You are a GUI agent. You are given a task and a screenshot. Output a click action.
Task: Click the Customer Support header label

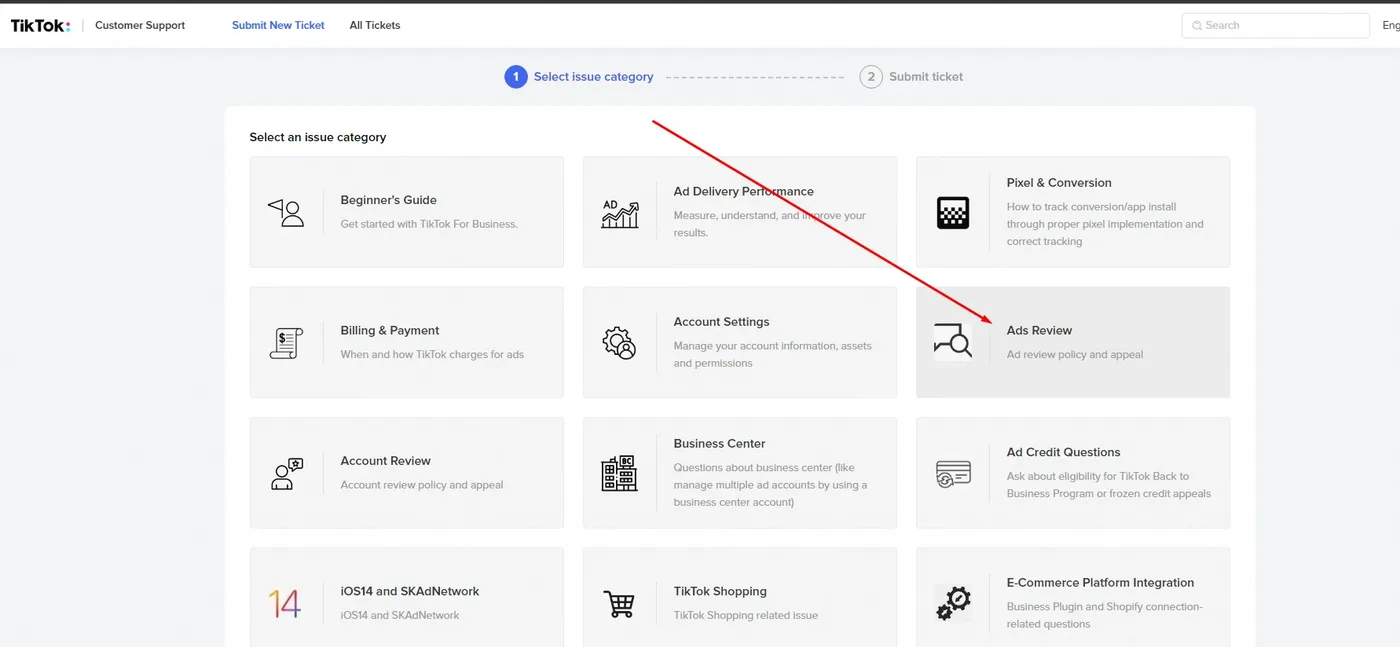click(140, 25)
